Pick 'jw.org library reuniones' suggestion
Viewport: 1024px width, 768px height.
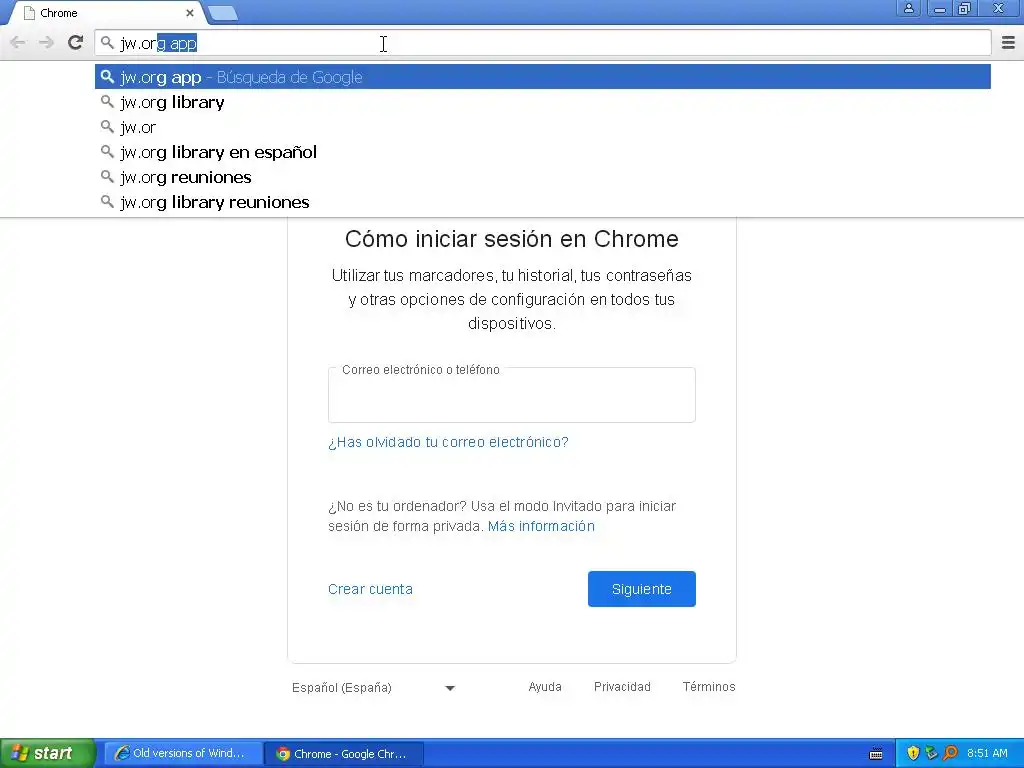(x=543, y=202)
